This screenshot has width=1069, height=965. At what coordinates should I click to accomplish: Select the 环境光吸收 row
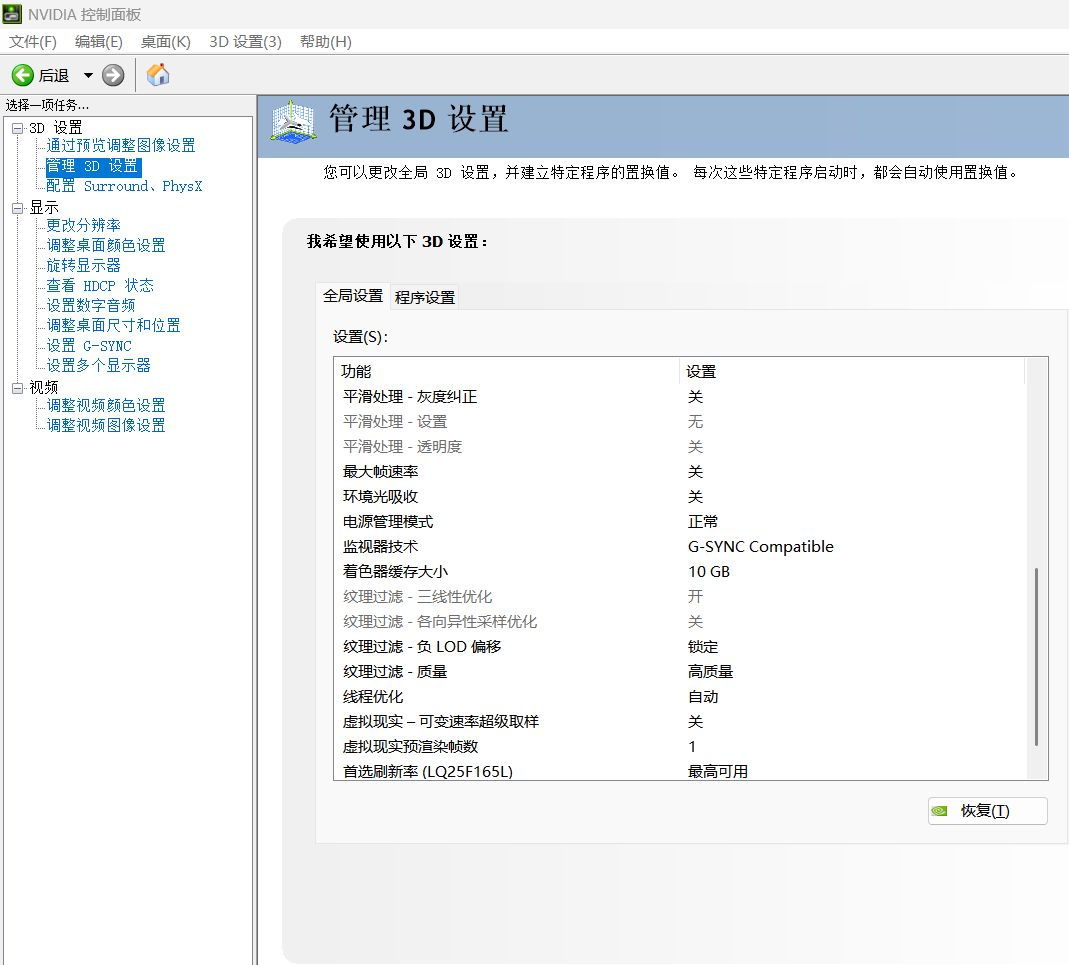(680, 497)
